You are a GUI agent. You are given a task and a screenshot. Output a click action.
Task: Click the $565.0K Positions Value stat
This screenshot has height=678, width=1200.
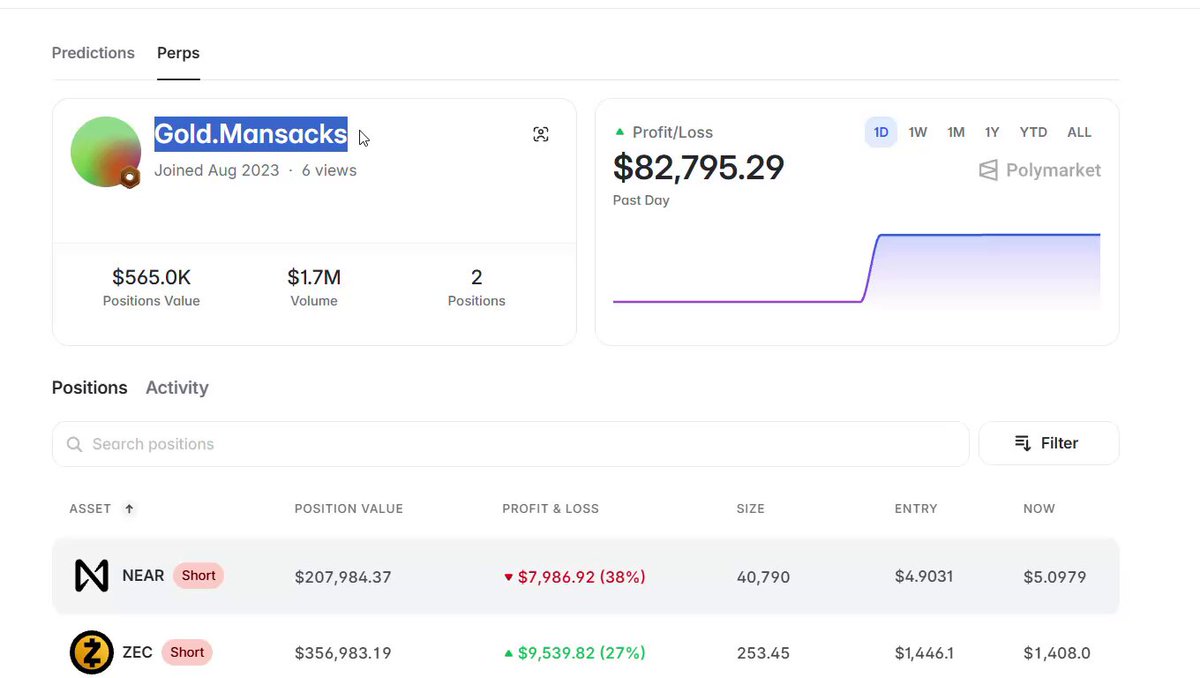[x=152, y=286]
